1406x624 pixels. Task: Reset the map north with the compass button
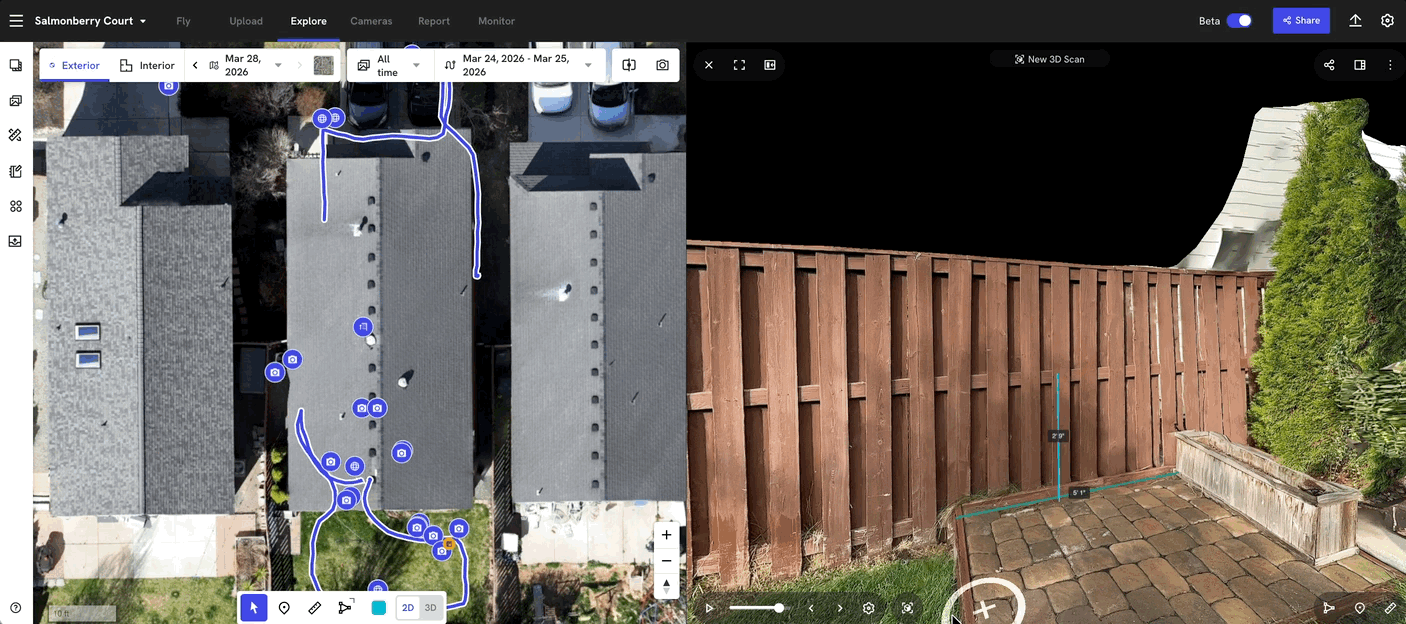coord(666,585)
